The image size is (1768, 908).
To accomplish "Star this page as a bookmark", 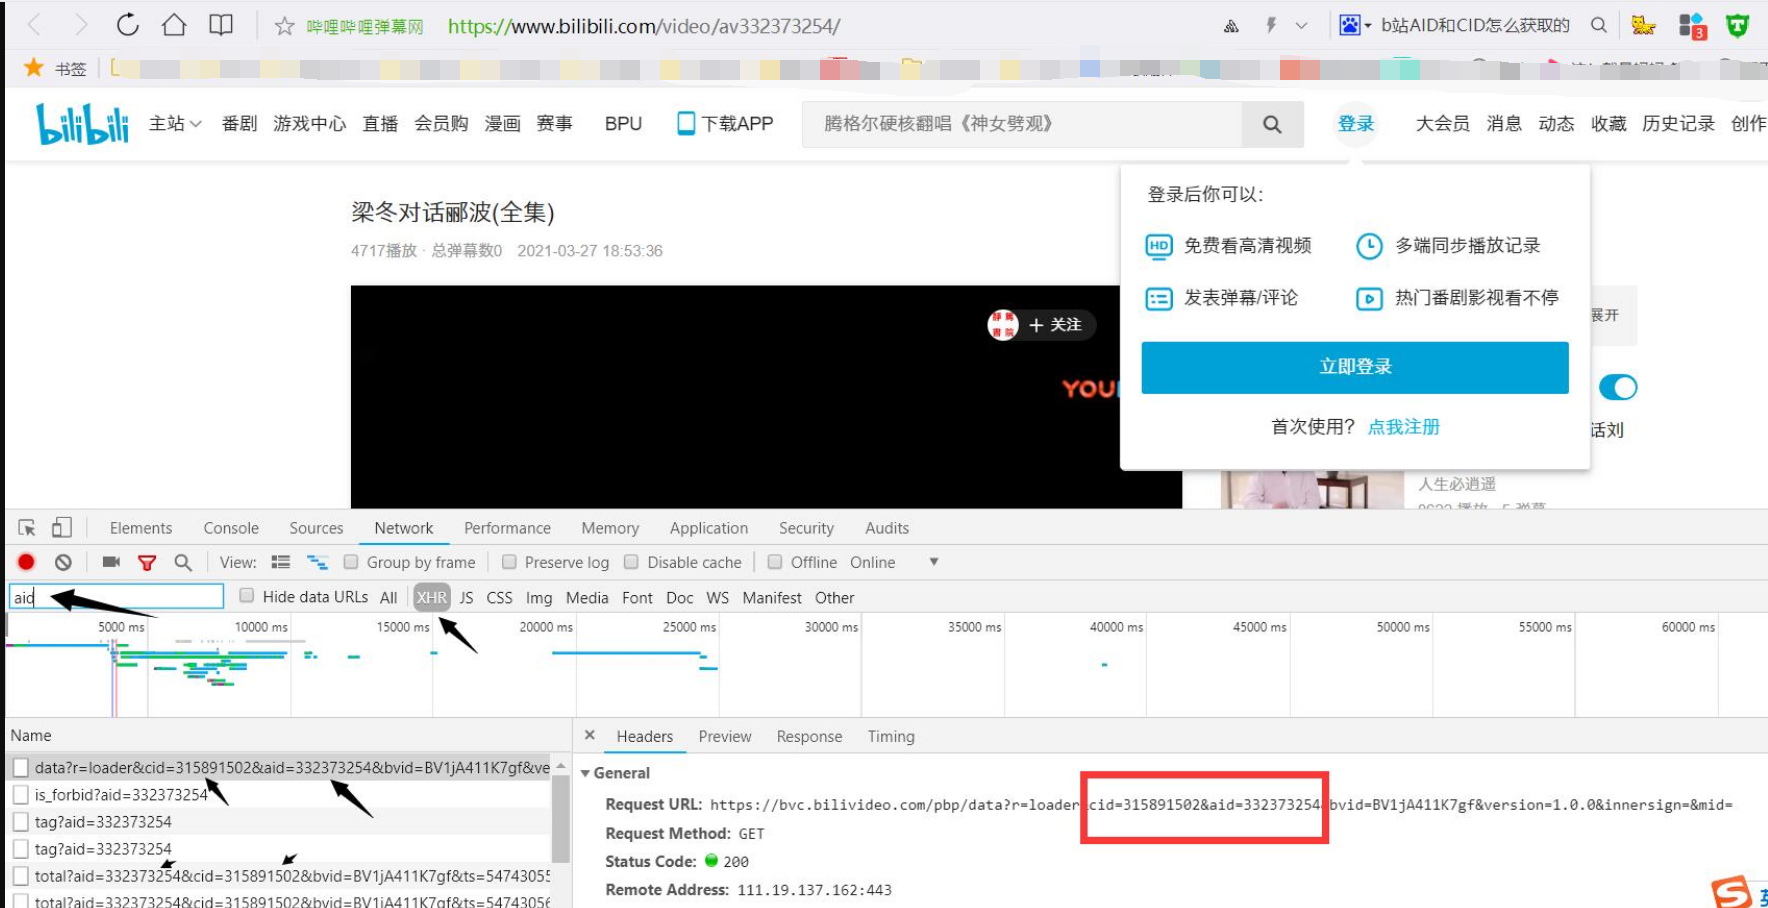I will (284, 26).
